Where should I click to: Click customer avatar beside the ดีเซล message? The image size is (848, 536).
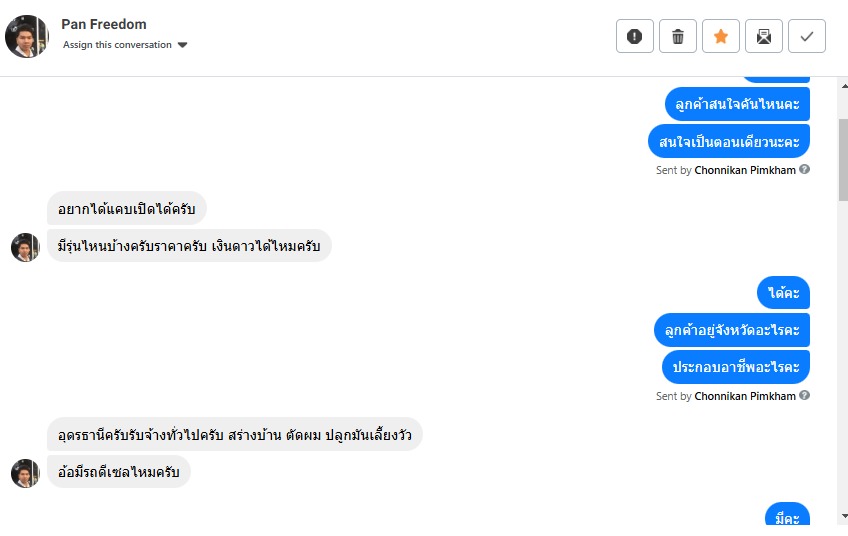pyautogui.click(x=25, y=473)
